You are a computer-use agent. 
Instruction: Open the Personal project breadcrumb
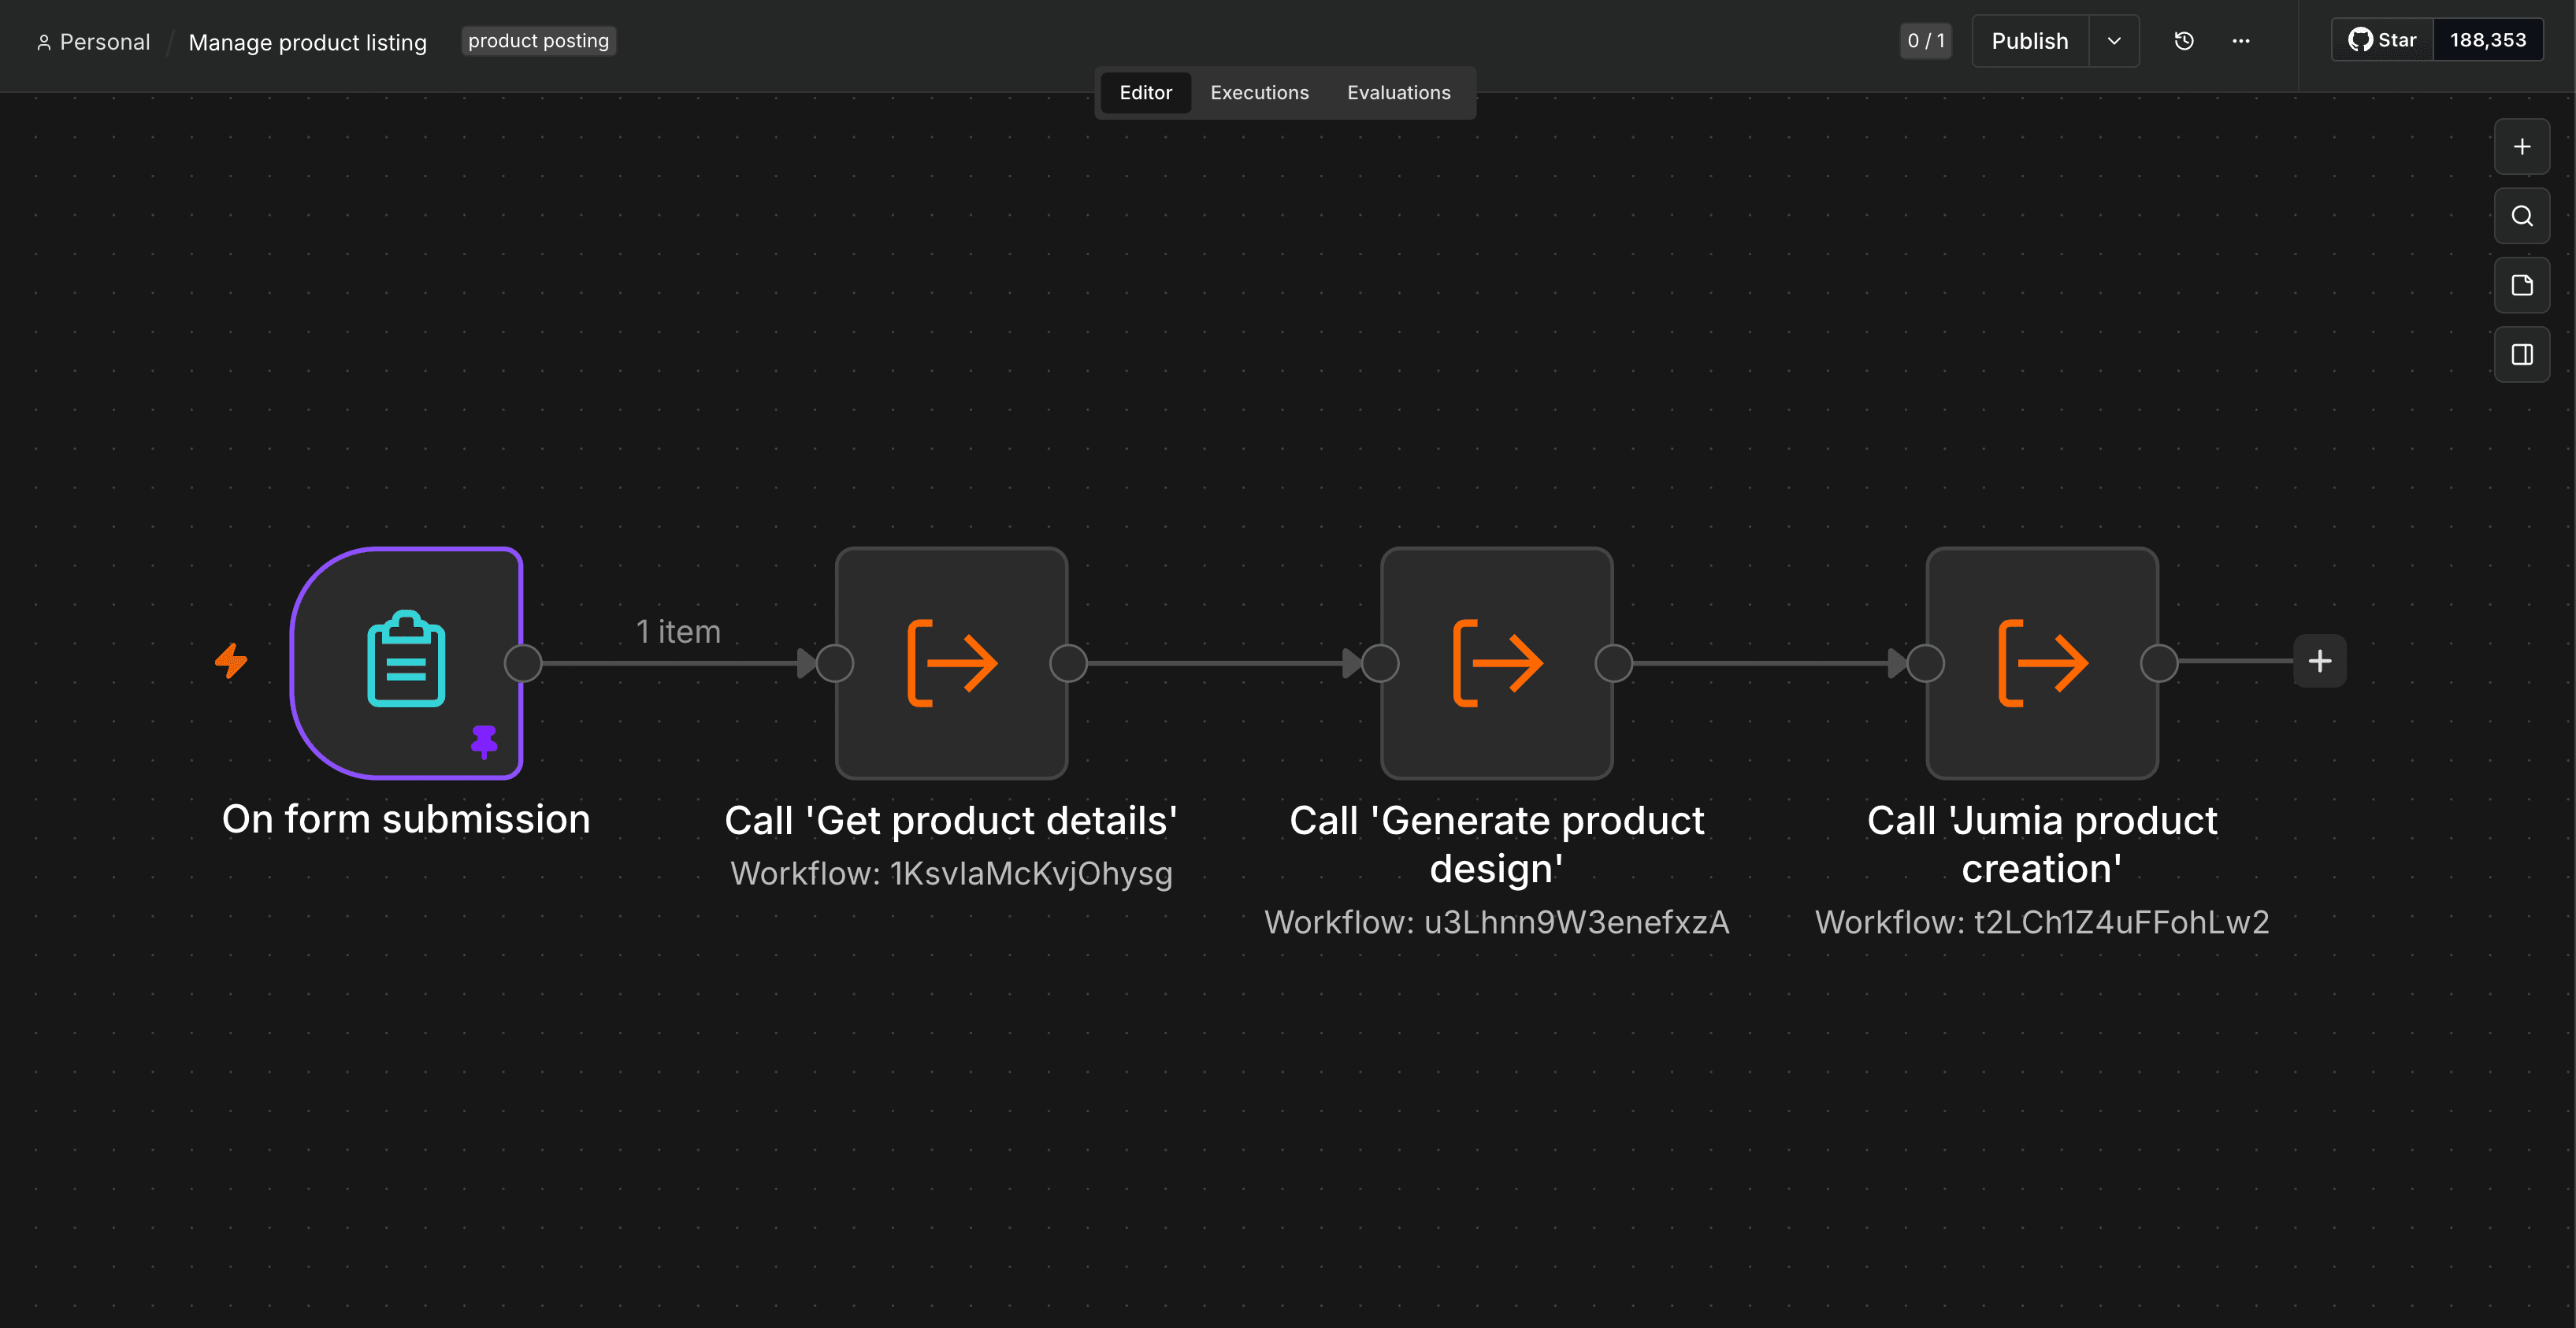tap(94, 42)
